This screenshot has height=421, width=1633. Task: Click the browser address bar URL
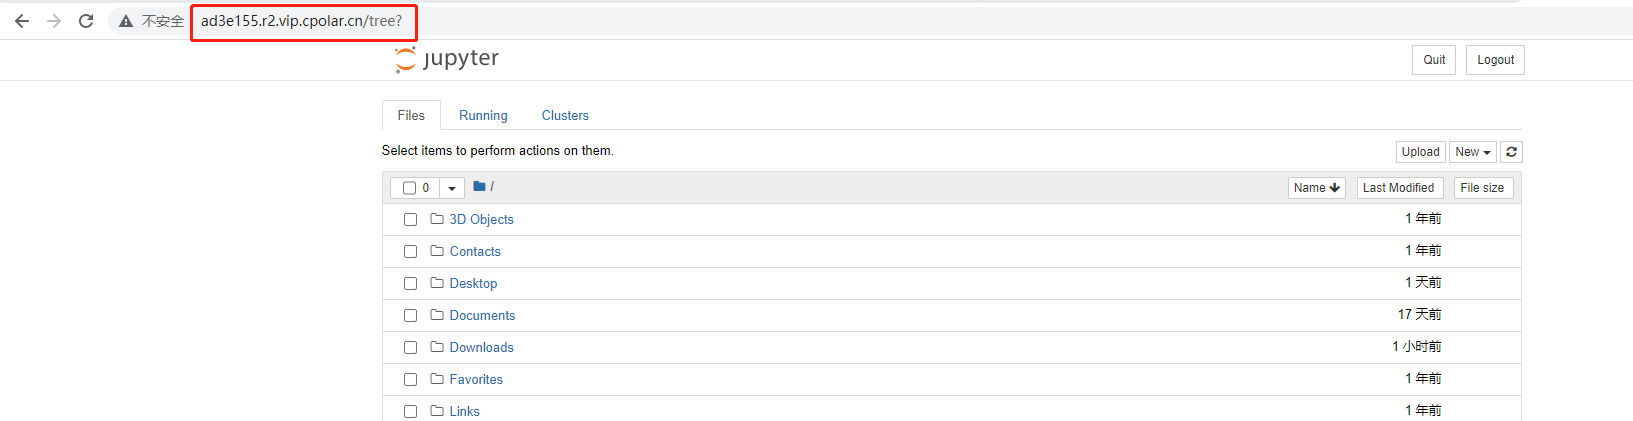point(301,21)
